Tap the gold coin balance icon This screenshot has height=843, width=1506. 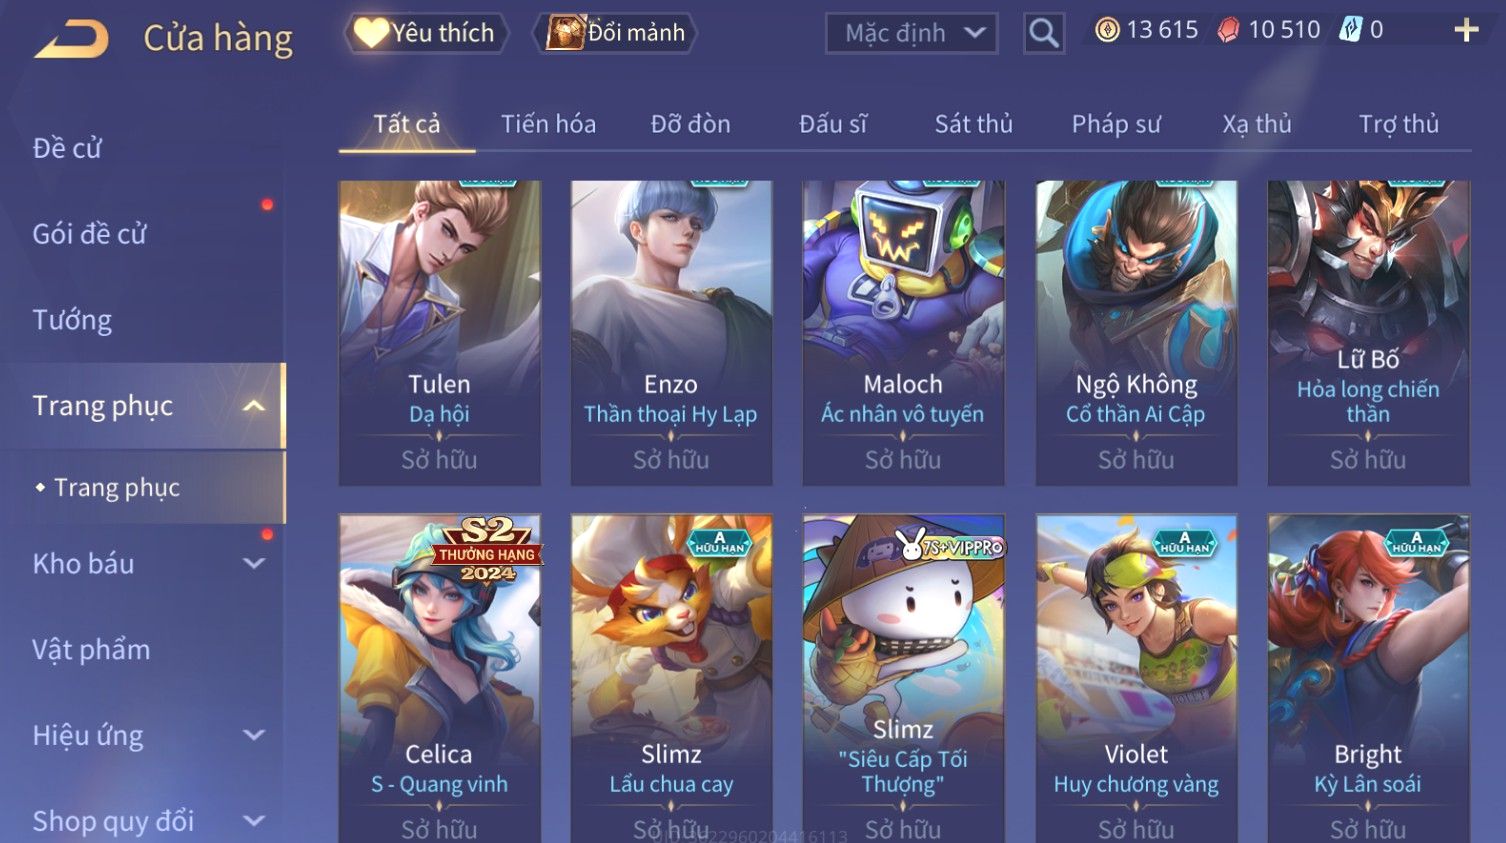pyautogui.click(x=1107, y=30)
